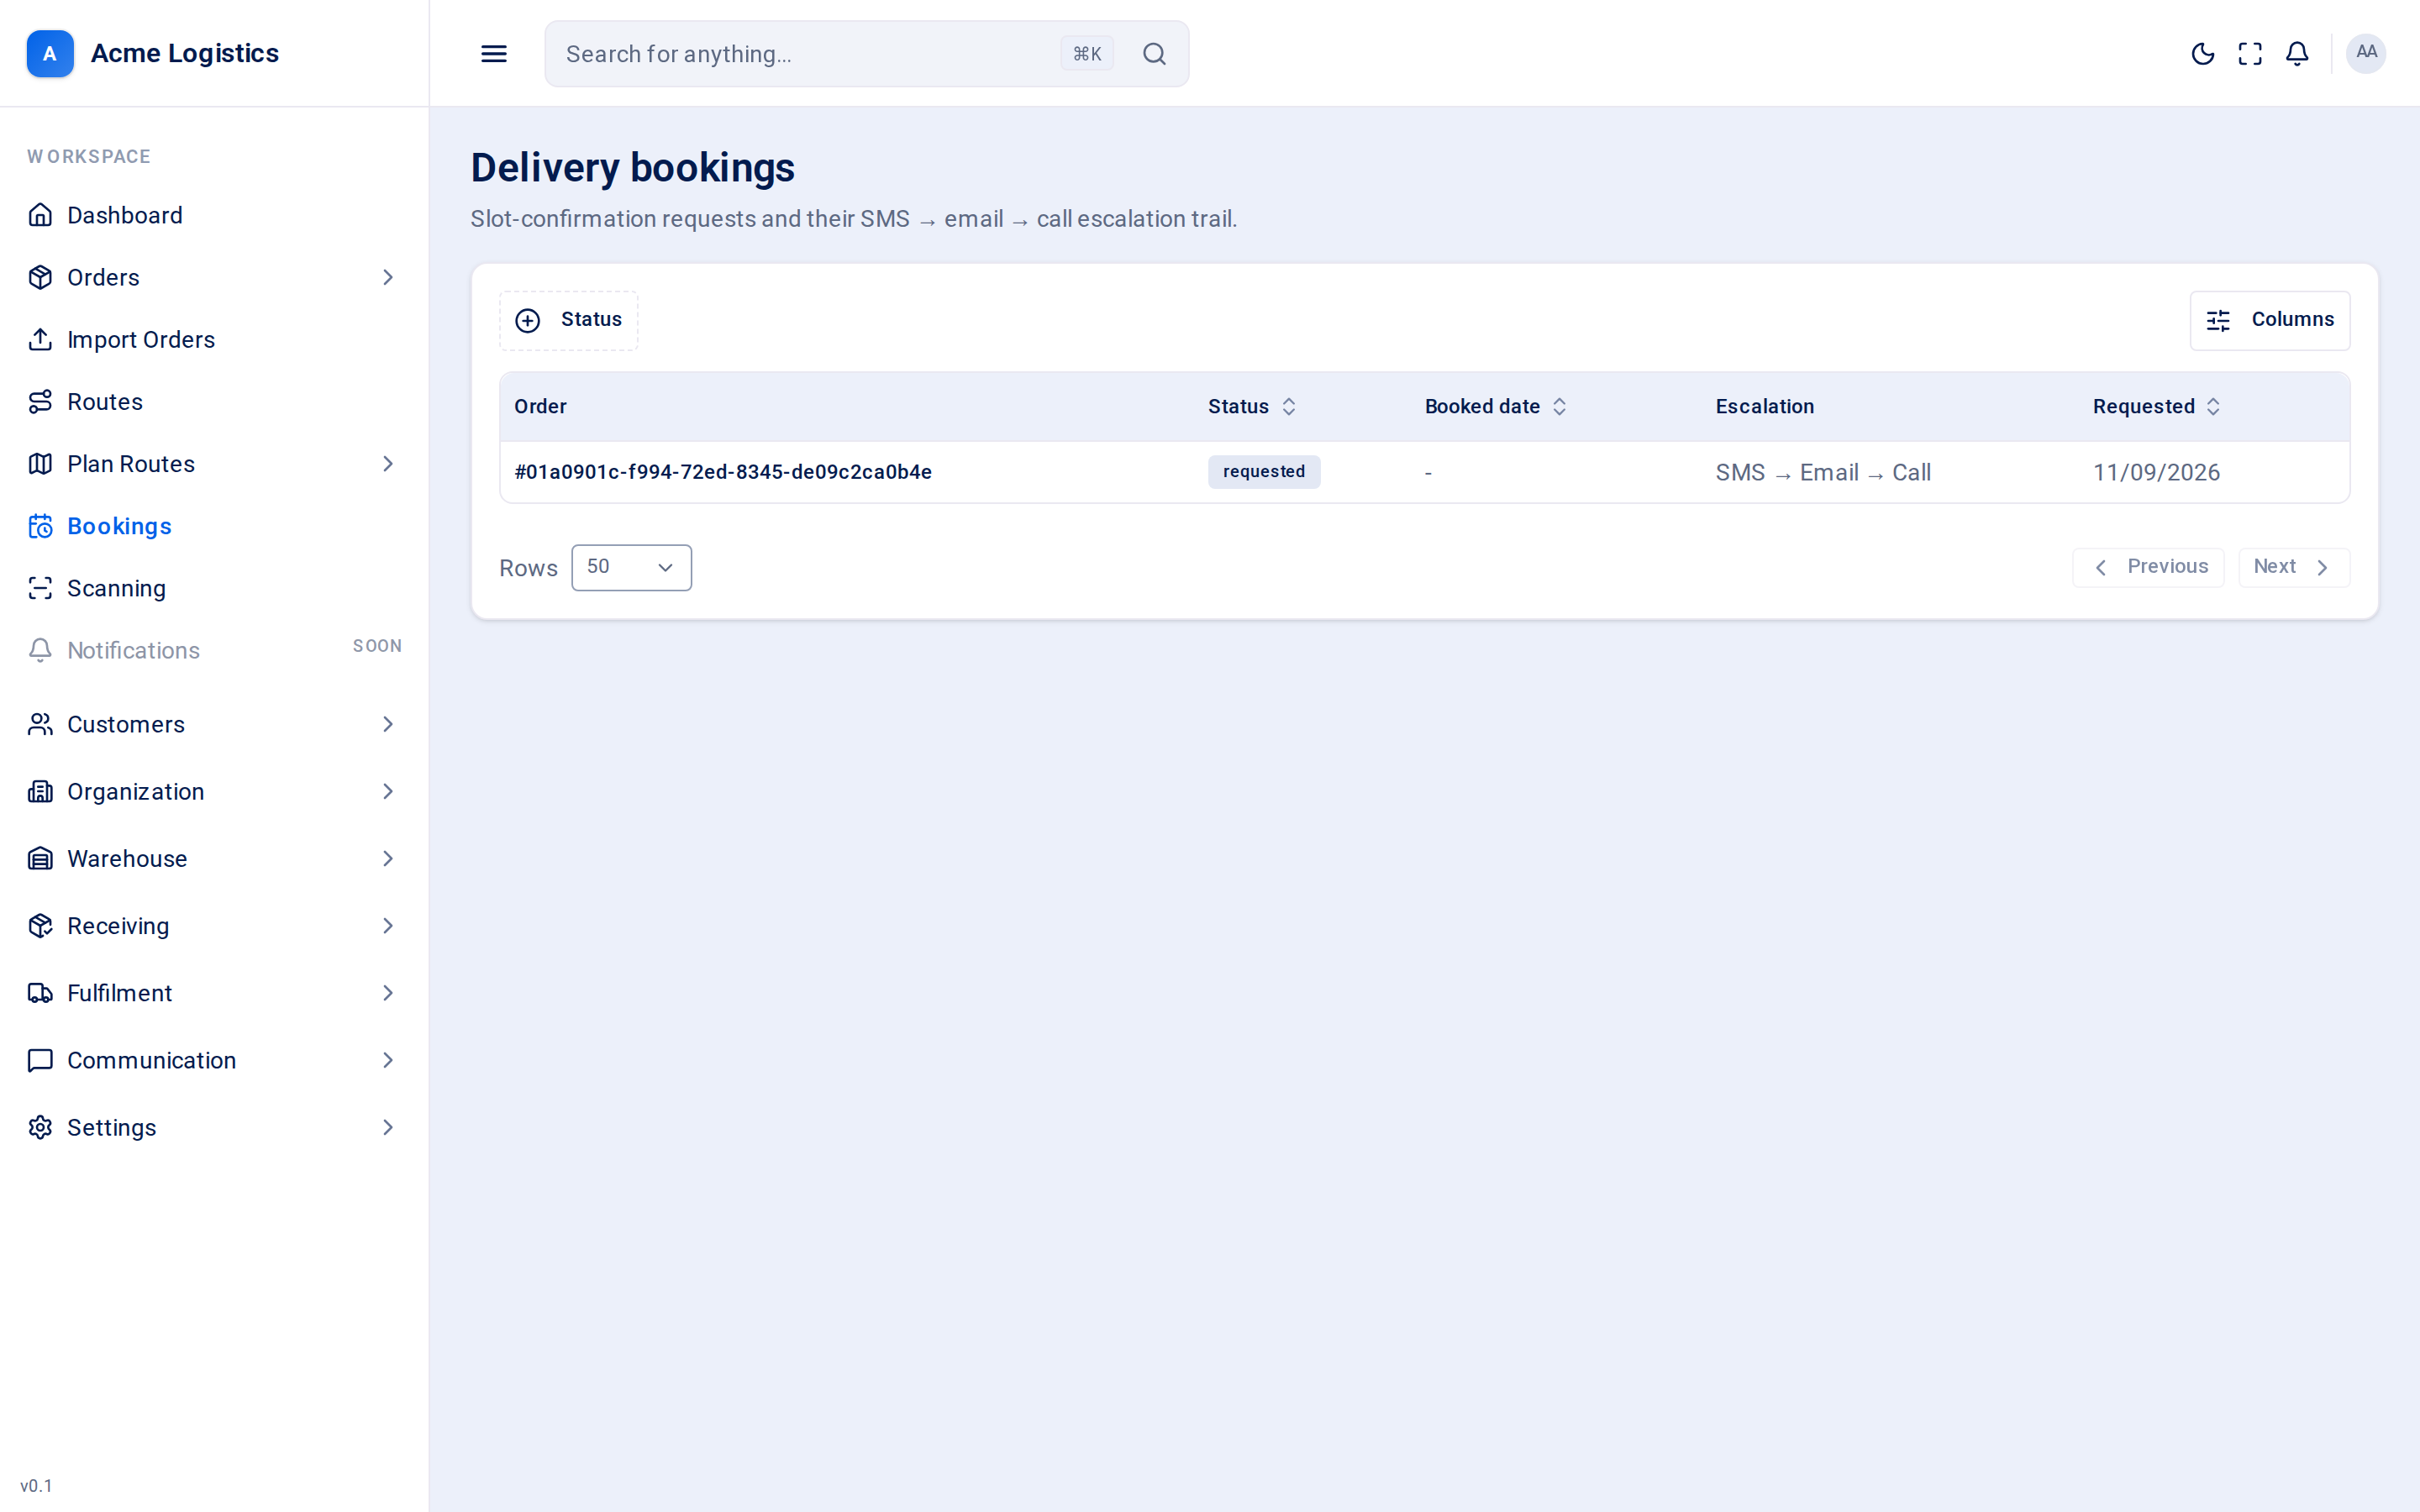Expand the Customers chevron
Screen dimensions: 2420x1512
click(388, 724)
